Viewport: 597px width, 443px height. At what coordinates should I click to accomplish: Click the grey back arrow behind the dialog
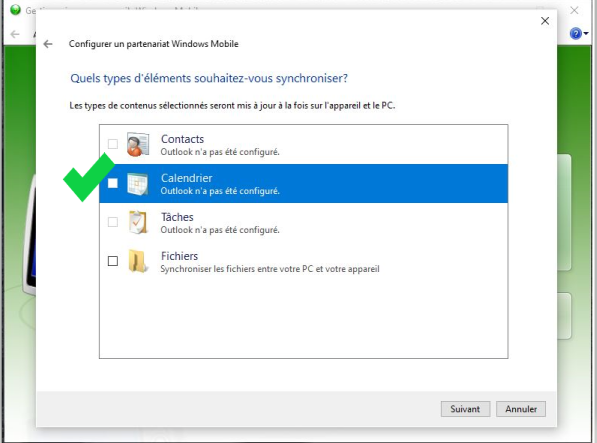click(15, 34)
